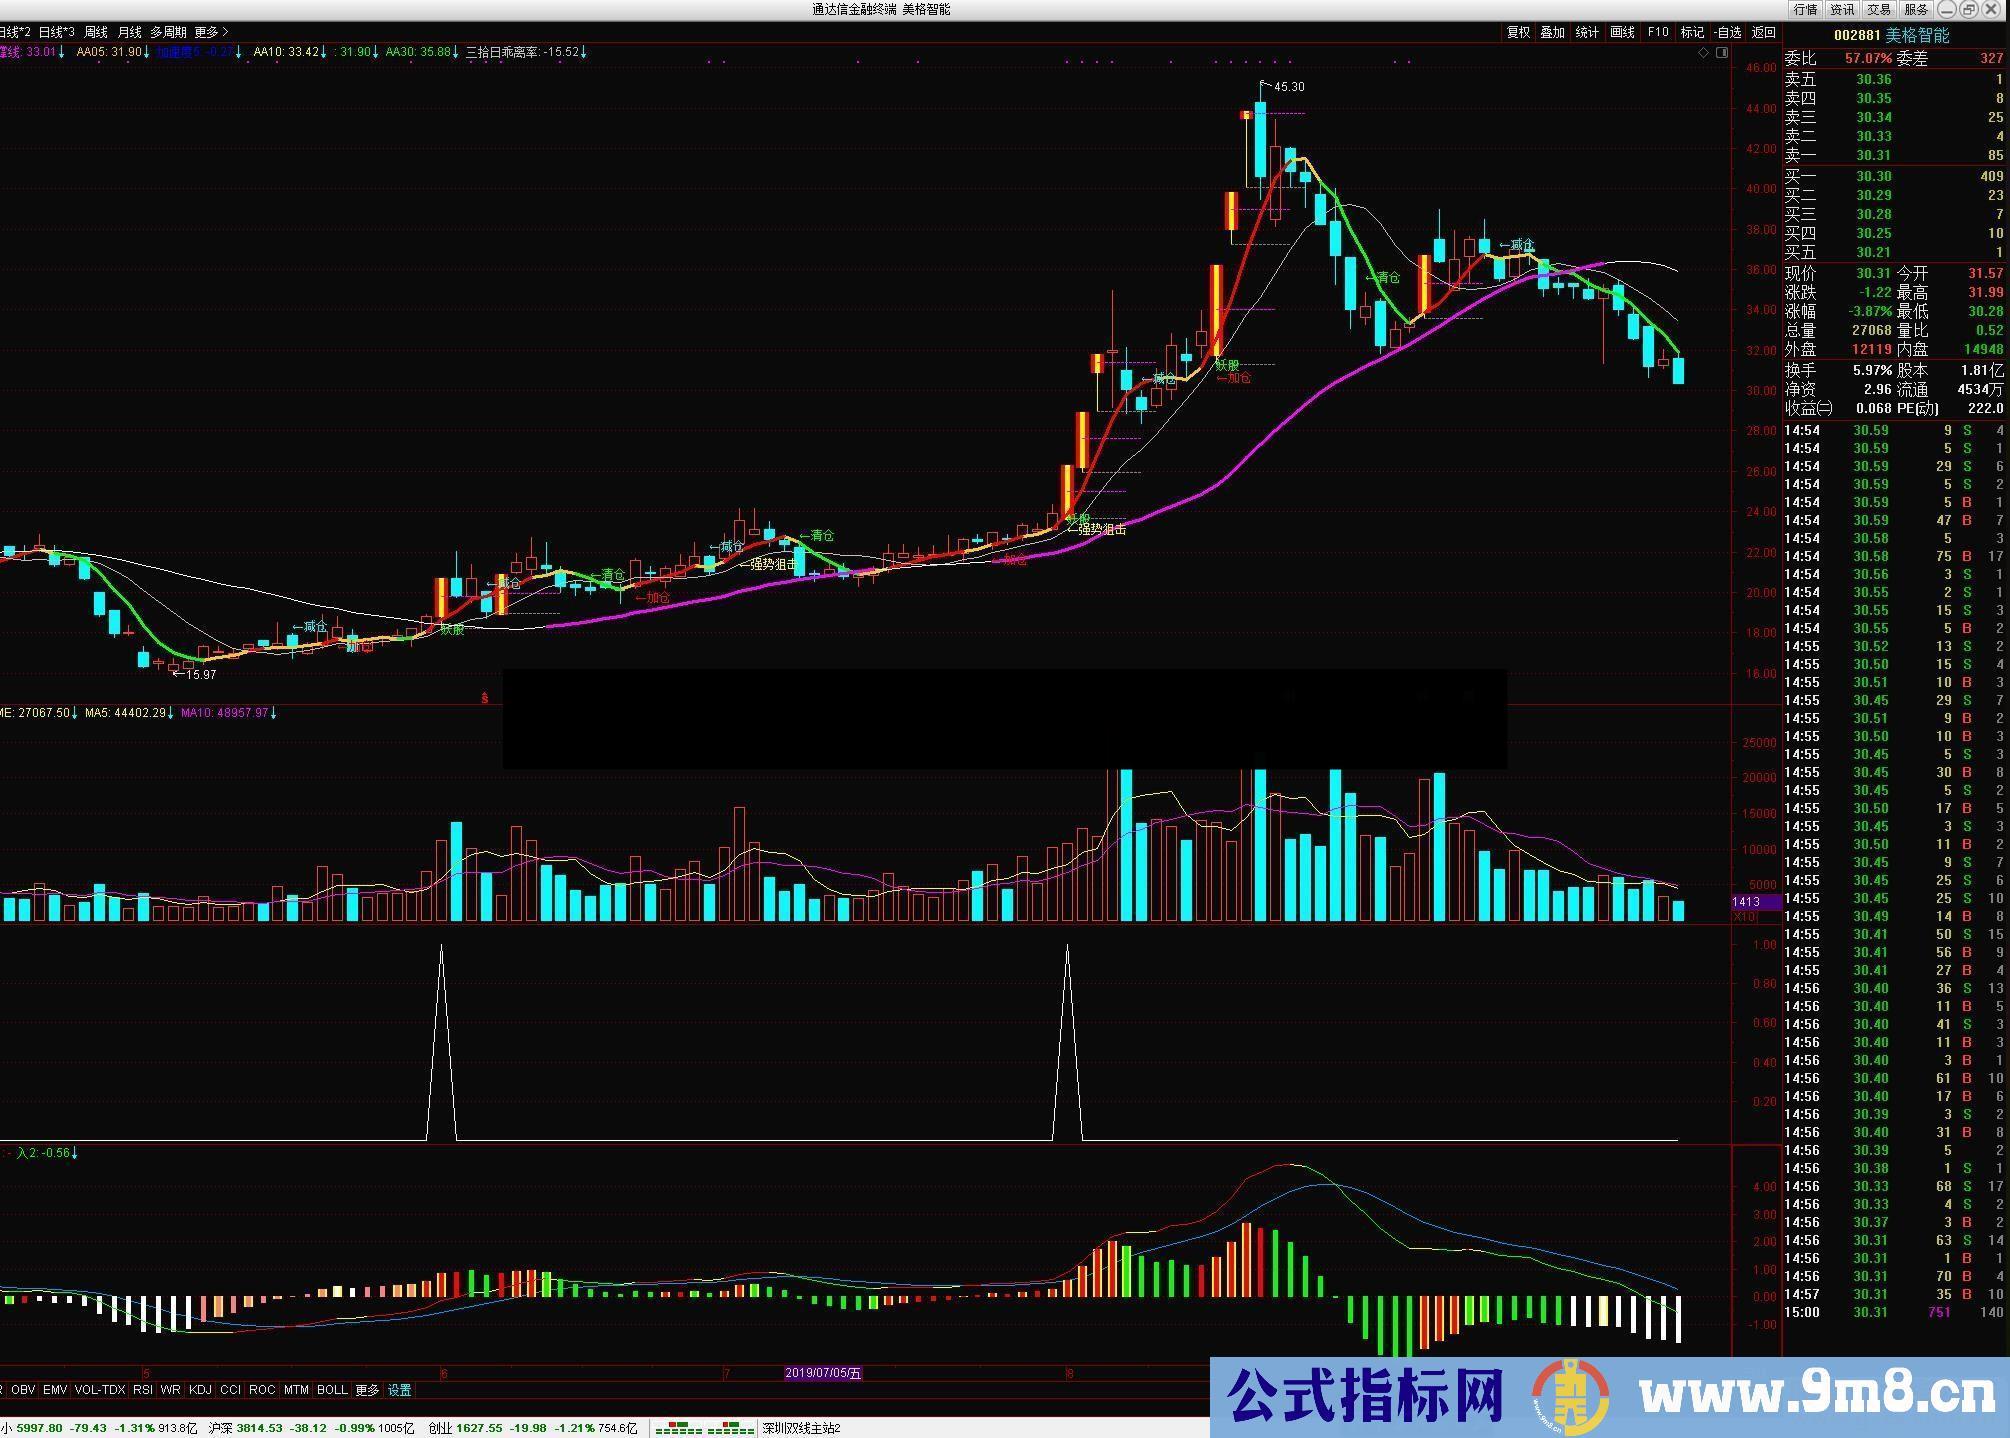The width and height of the screenshot is (2010, 1438).
Task: Click the 返回 back button
Action: click(1763, 32)
